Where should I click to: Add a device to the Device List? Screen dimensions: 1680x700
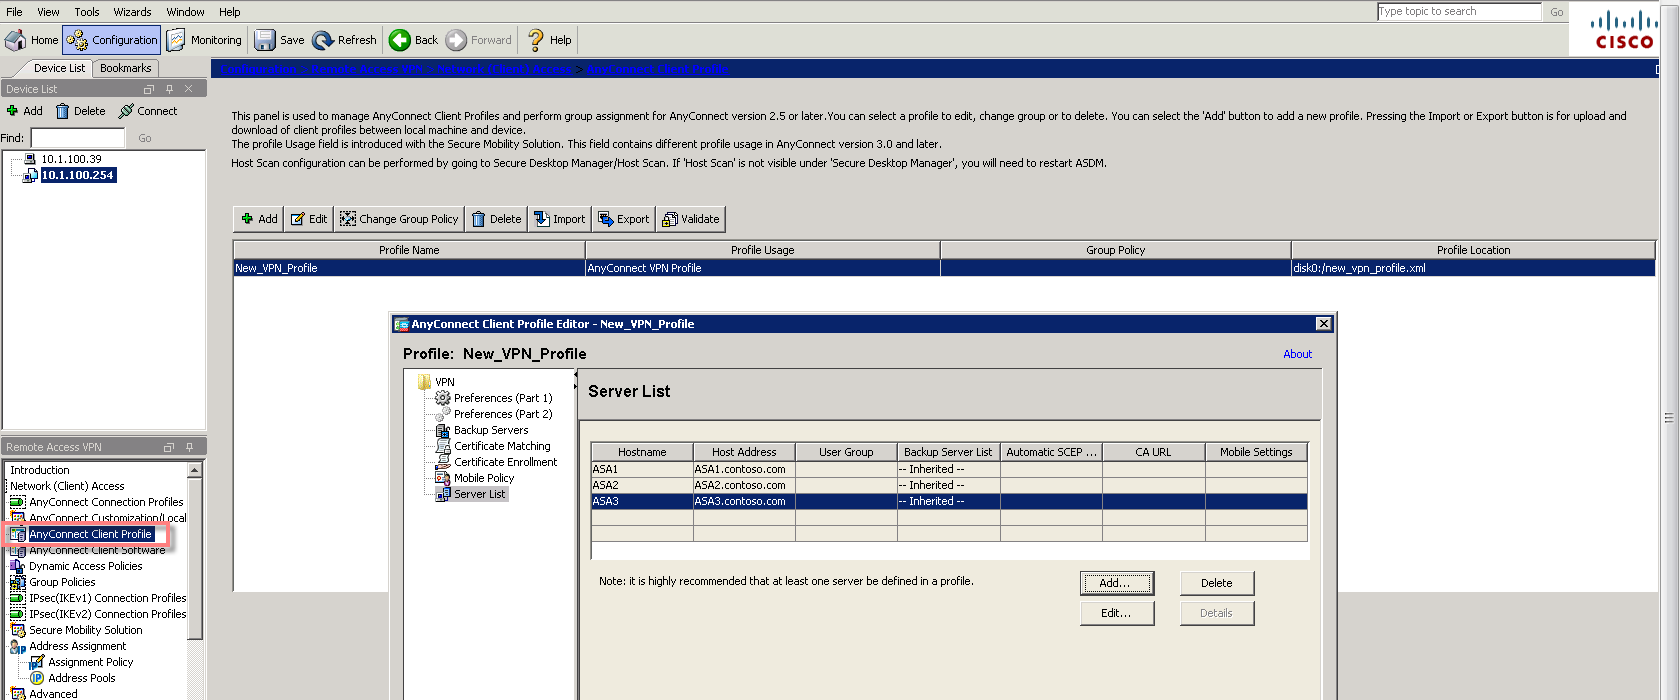click(25, 111)
